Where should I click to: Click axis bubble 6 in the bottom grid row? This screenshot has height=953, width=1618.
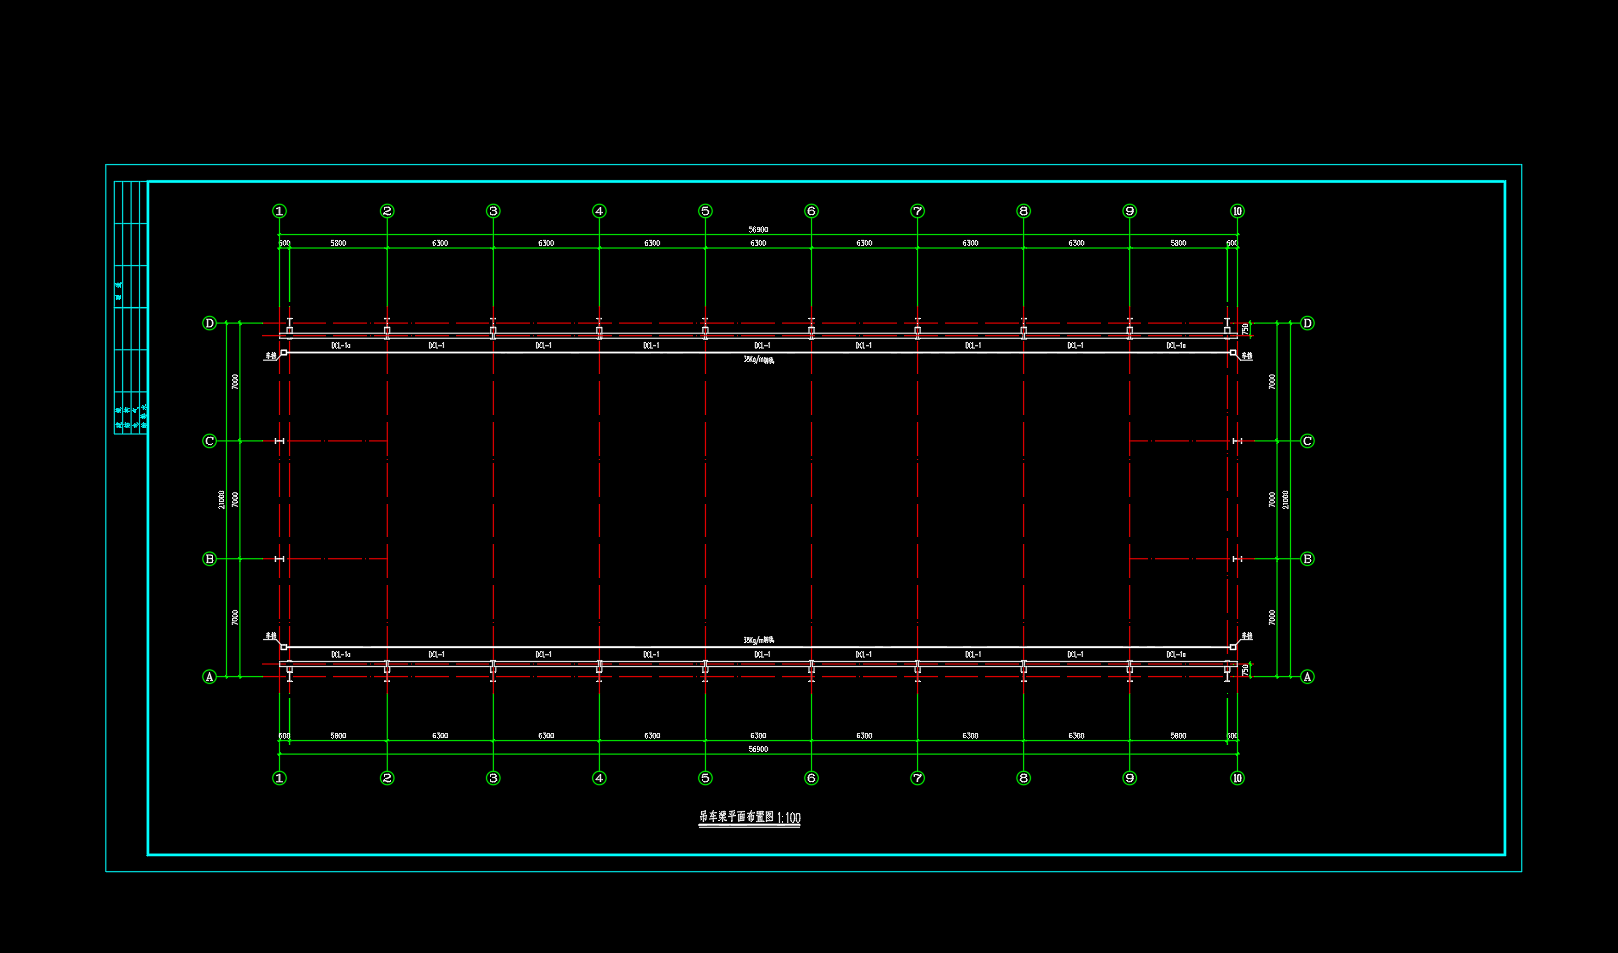811,778
